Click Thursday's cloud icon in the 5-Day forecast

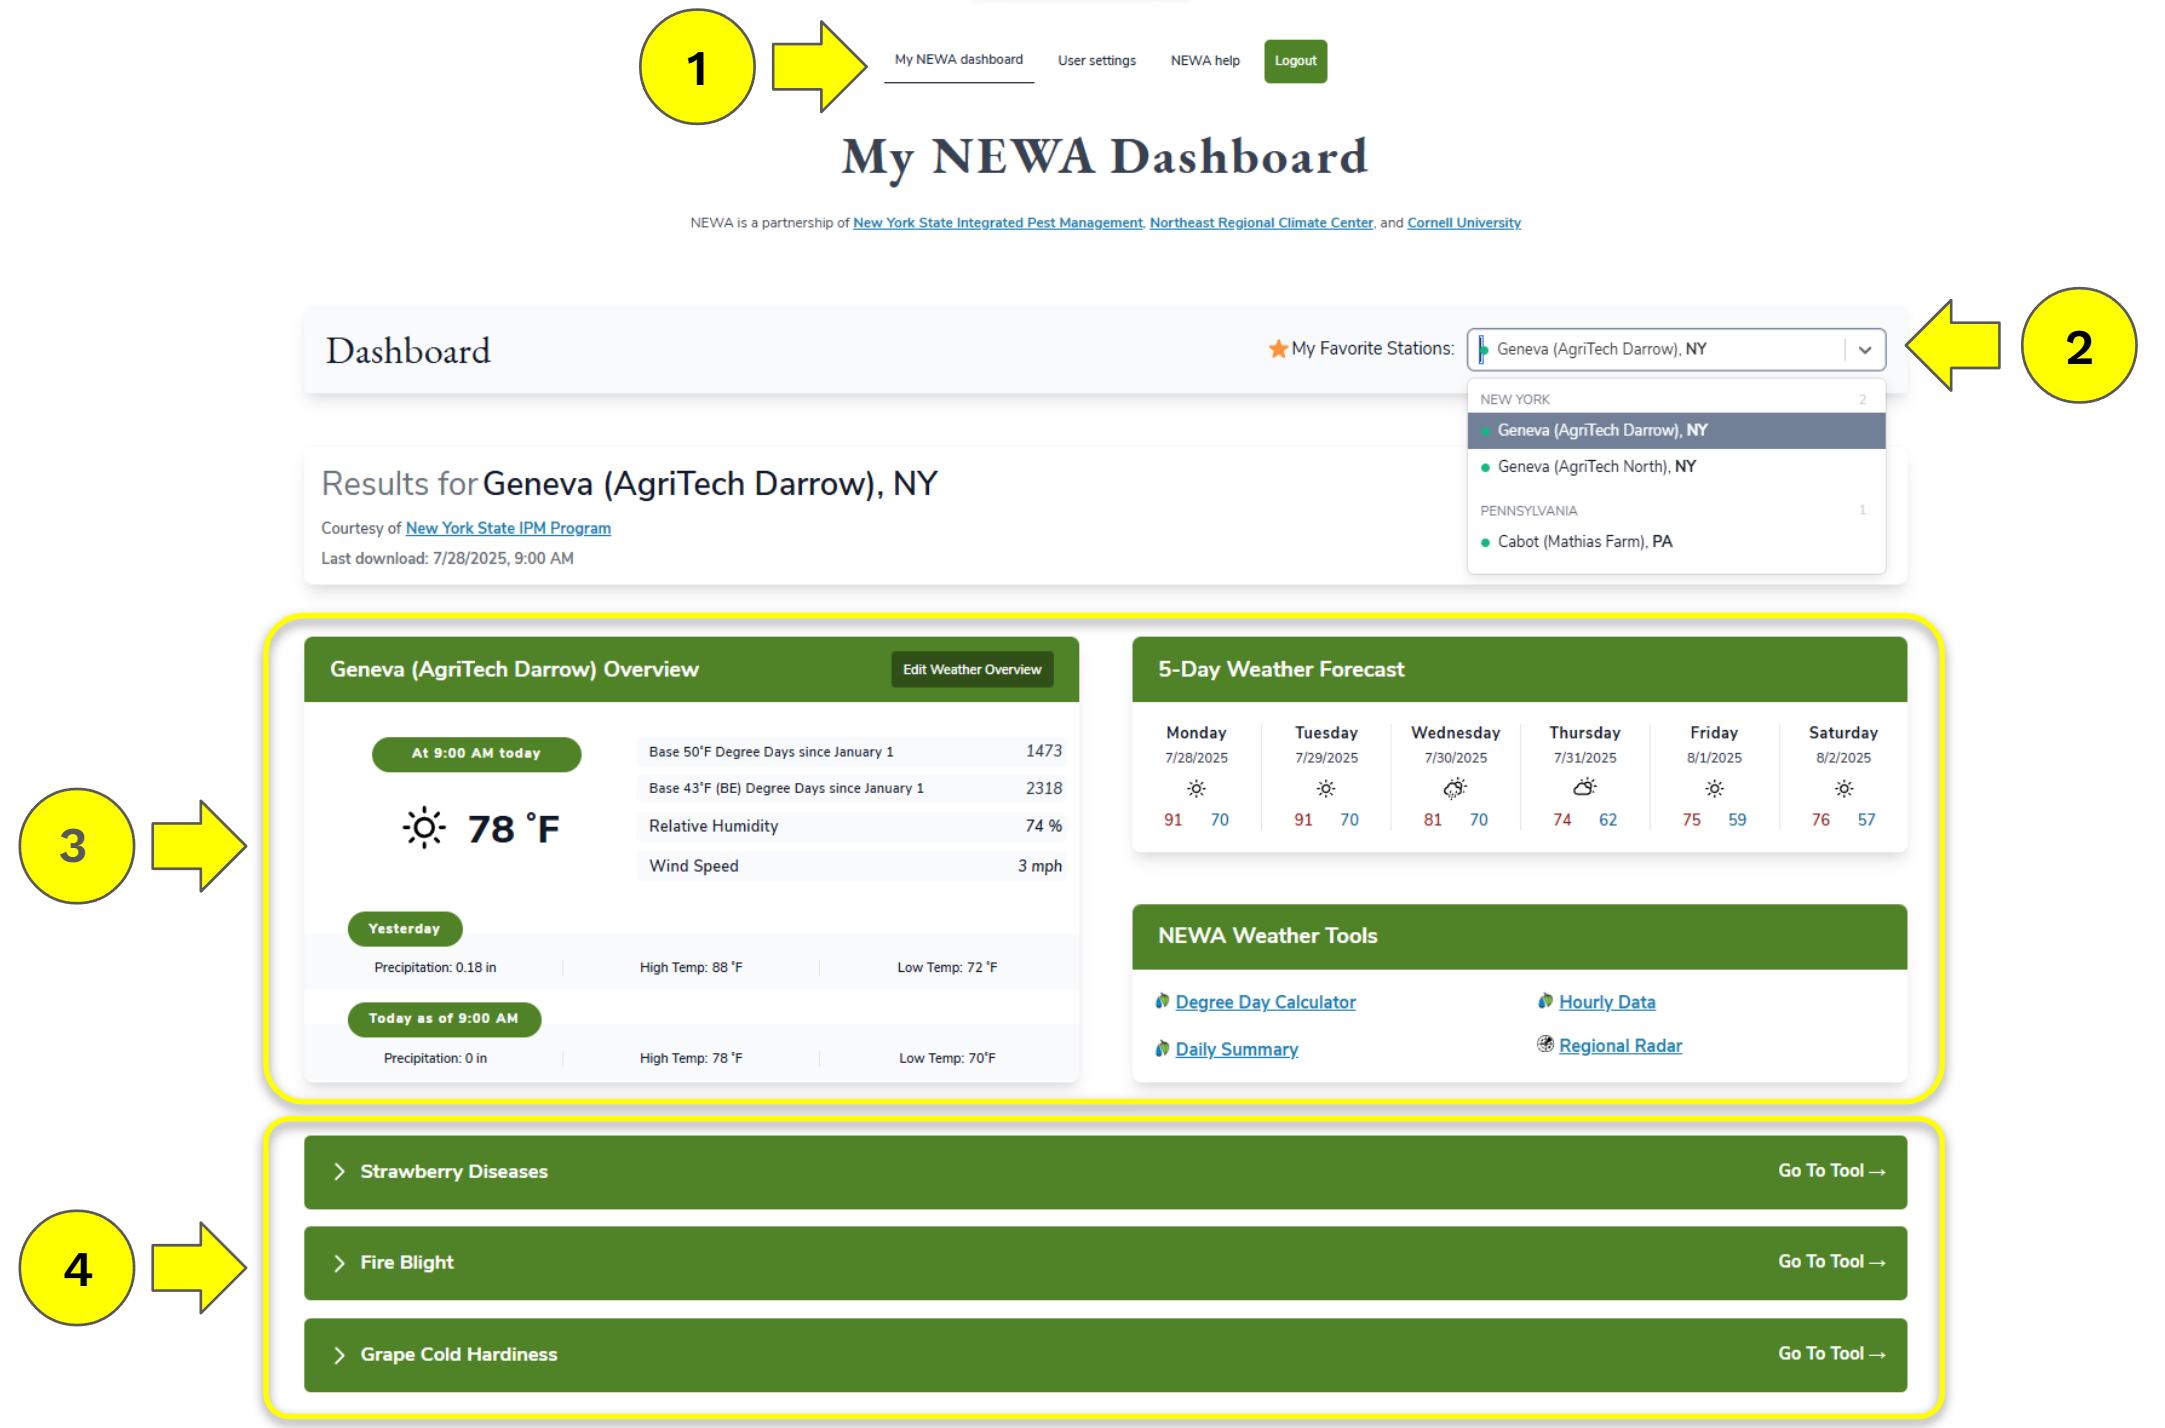point(1584,788)
